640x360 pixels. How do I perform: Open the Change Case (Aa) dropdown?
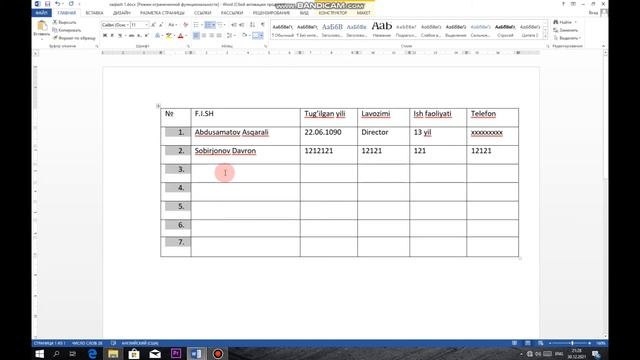click(x=172, y=25)
